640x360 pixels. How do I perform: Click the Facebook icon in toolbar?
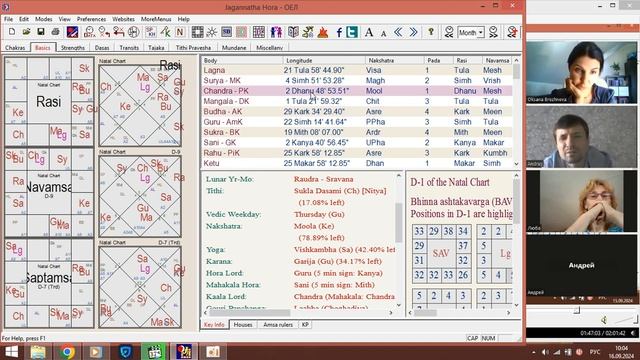coord(339,32)
